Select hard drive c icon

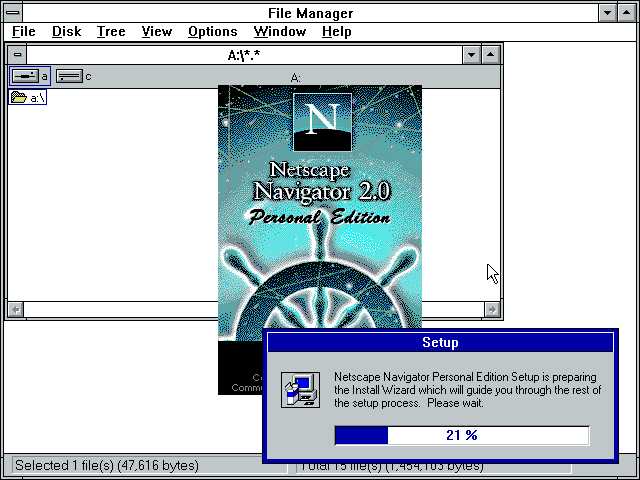74,76
